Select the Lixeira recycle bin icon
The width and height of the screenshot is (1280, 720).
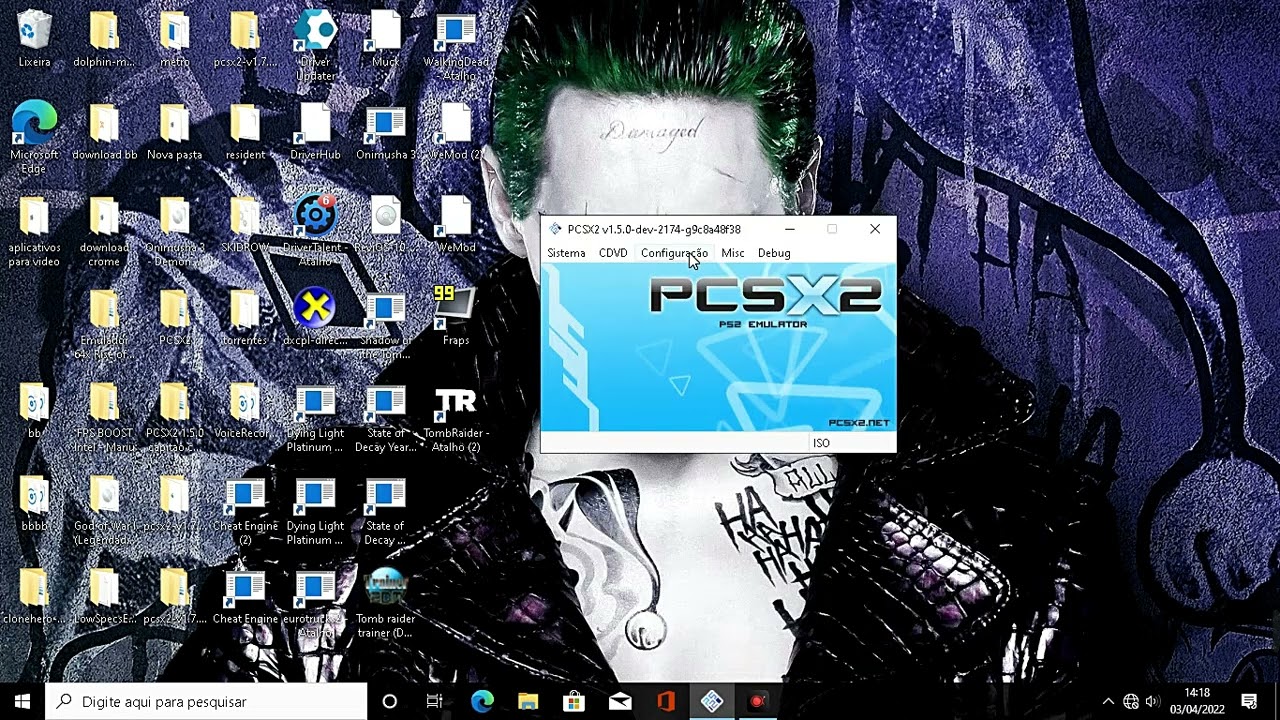pyautogui.click(x=34, y=40)
